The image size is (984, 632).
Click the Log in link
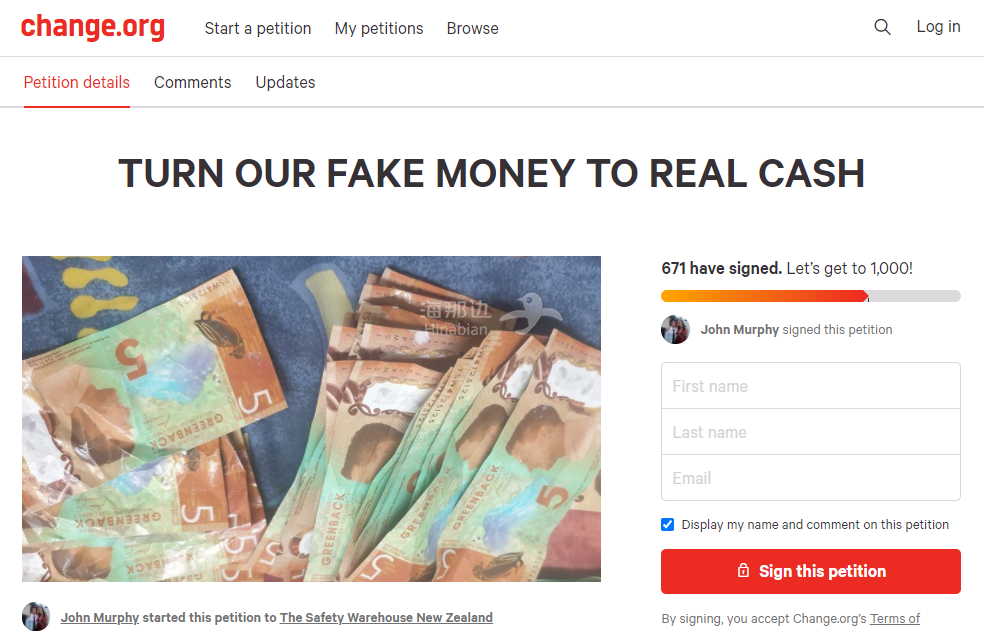938,27
